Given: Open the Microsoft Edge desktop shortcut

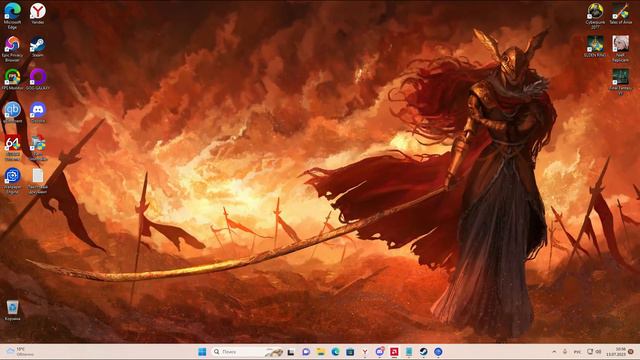Looking at the screenshot, I should (12, 16).
